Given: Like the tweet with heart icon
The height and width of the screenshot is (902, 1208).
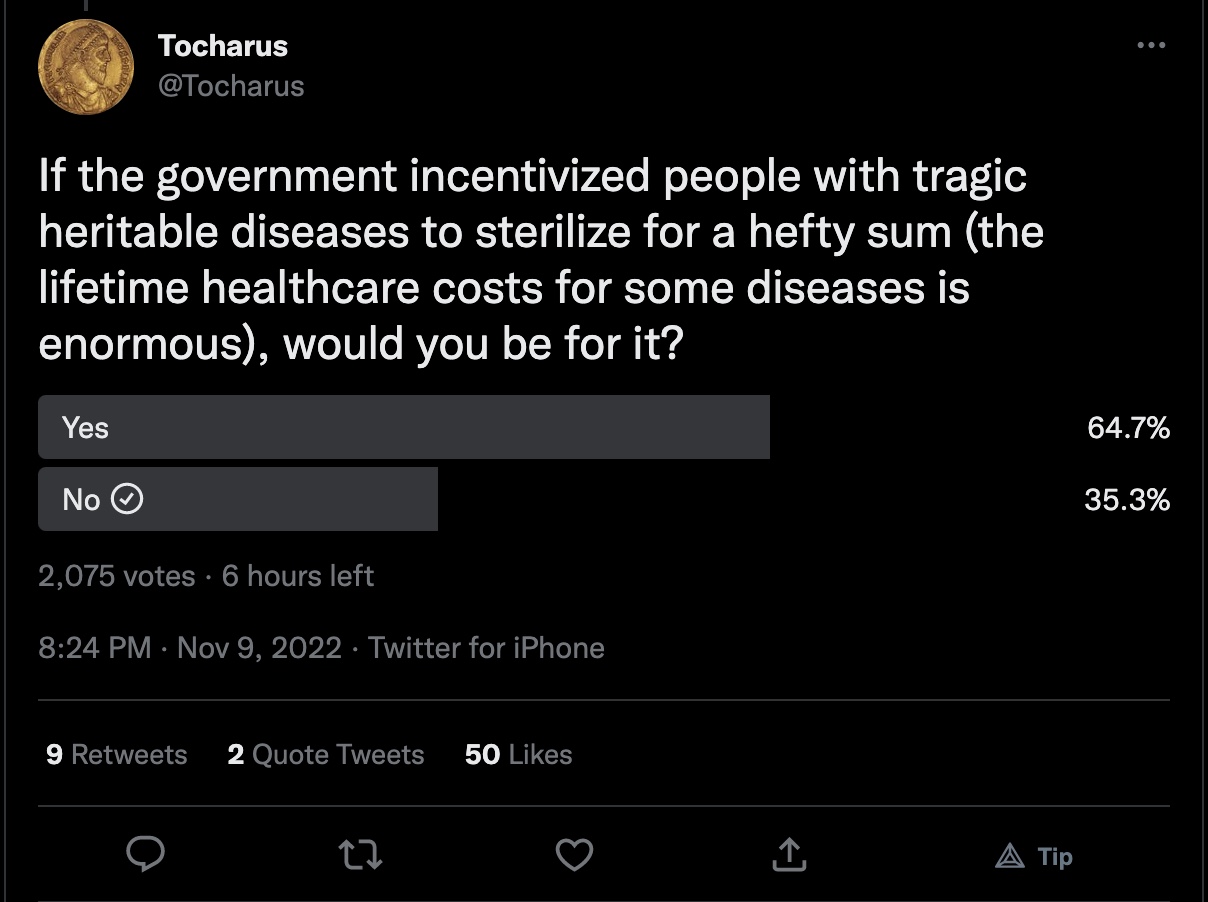Looking at the screenshot, I should (x=574, y=854).
